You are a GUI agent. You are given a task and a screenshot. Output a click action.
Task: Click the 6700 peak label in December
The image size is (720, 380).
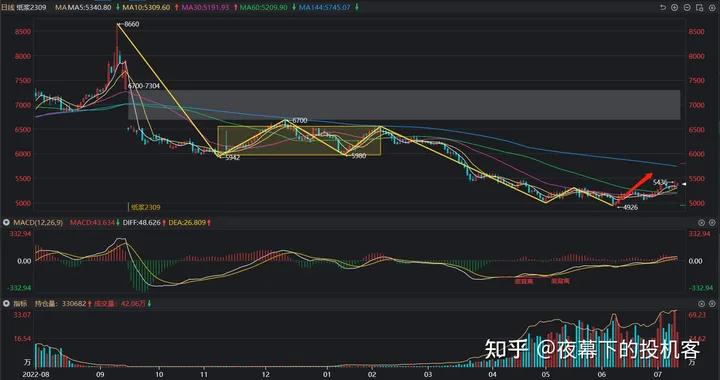coord(300,120)
